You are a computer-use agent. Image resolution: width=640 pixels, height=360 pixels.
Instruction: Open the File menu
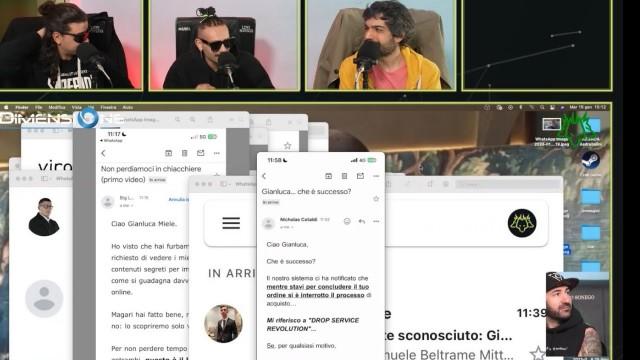pos(38,107)
